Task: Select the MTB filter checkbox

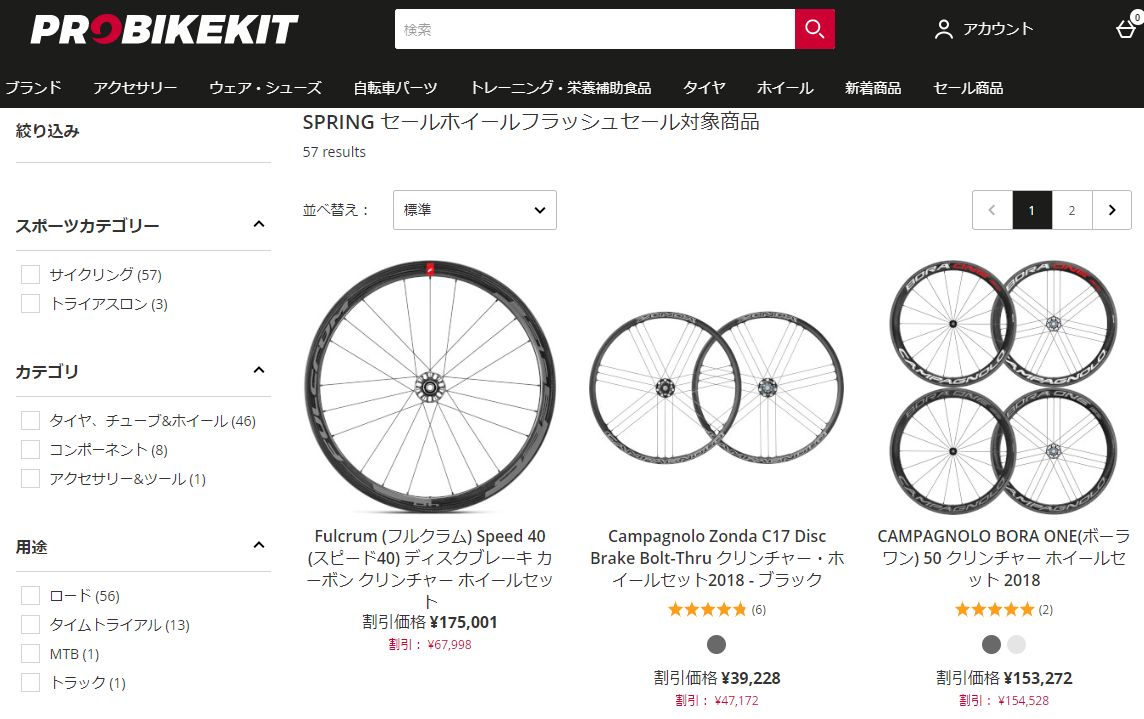Action: tap(30, 653)
